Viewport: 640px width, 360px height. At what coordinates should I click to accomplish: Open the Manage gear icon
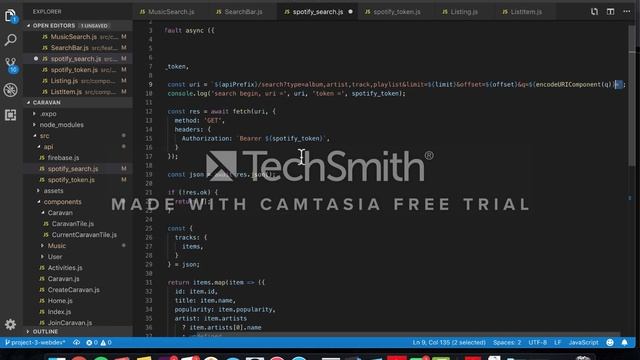pos(11,324)
